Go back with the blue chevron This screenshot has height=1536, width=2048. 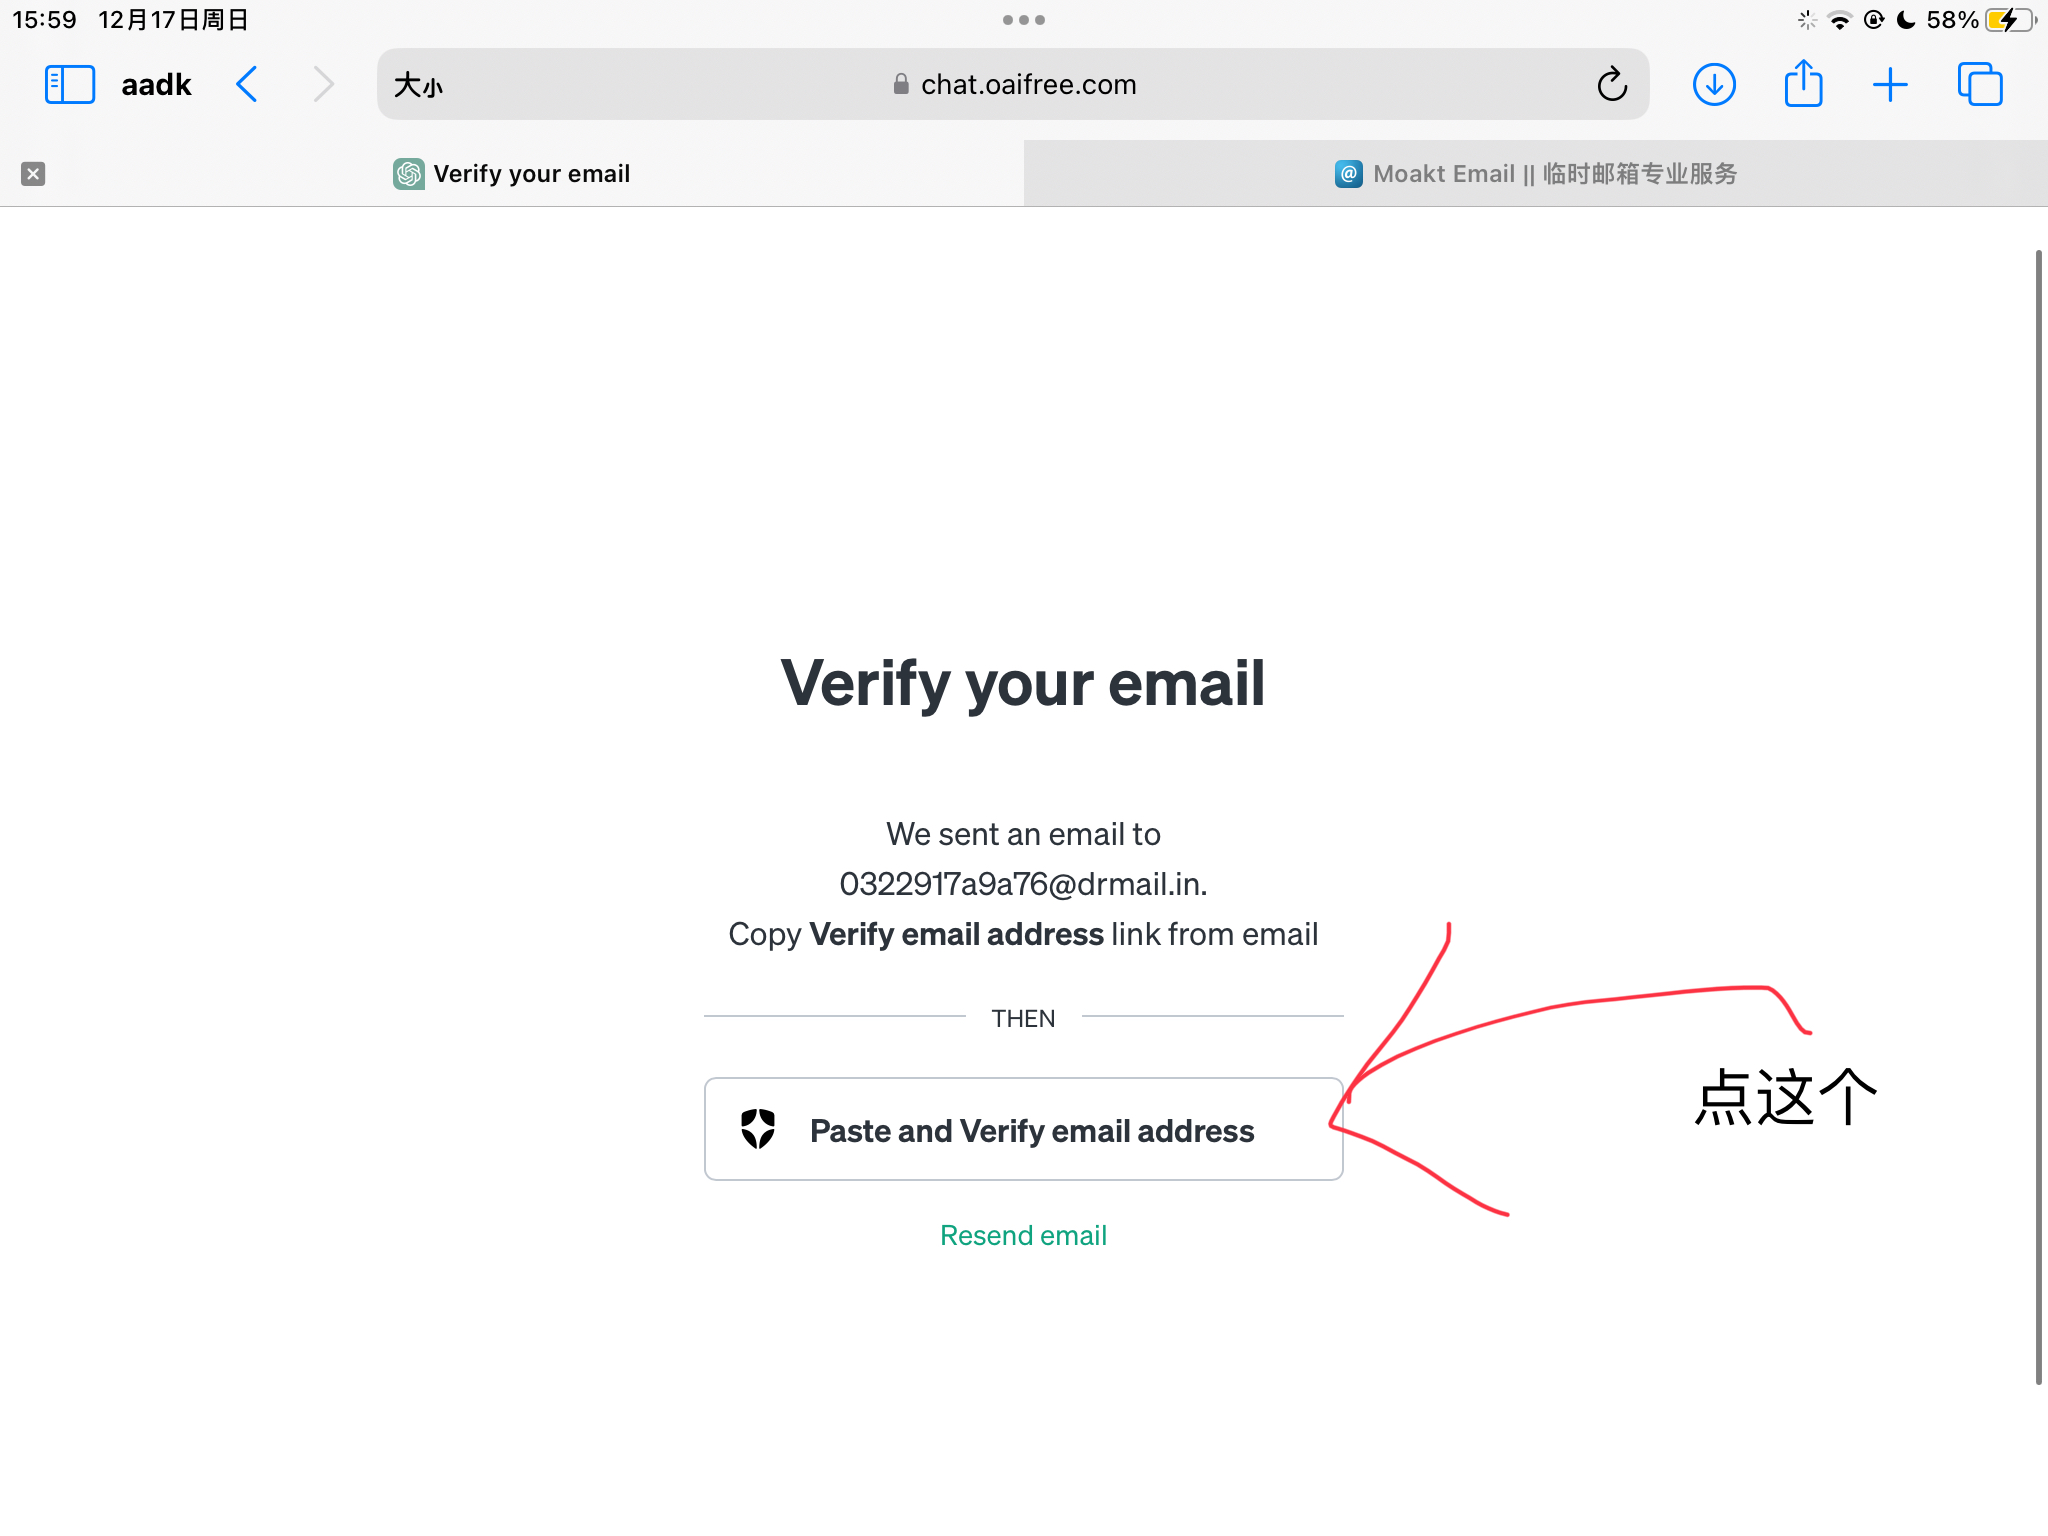click(x=247, y=85)
